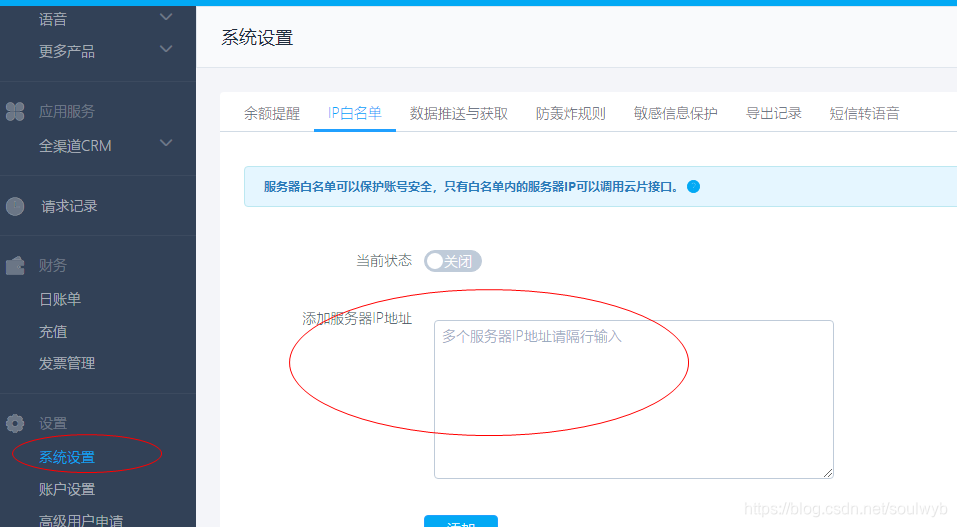This screenshot has width=957, height=527.
Task: Click the 请求记录 clock icon
Action: click(x=15, y=206)
